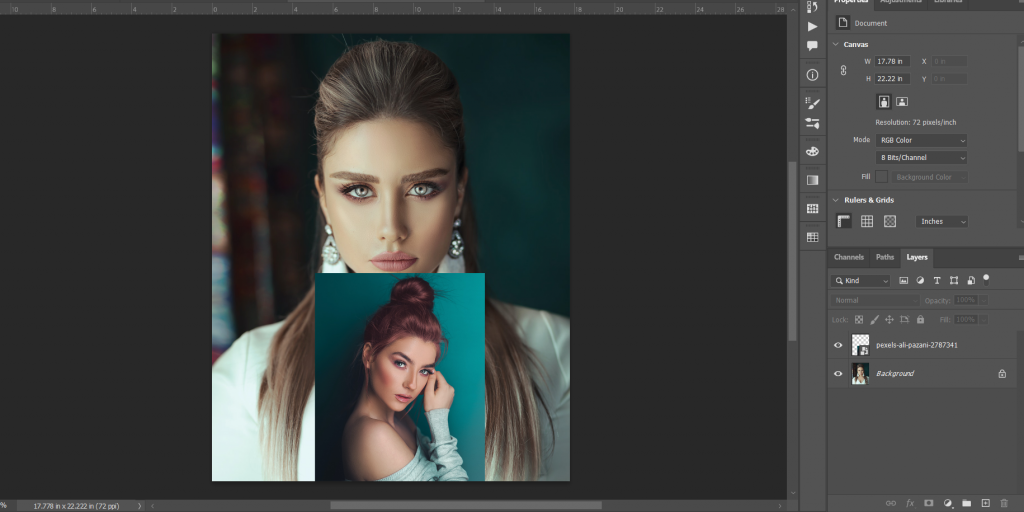This screenshot has width=1024, height=512.
Task: Switch to the Channels tab
Action: coord(849,257)
